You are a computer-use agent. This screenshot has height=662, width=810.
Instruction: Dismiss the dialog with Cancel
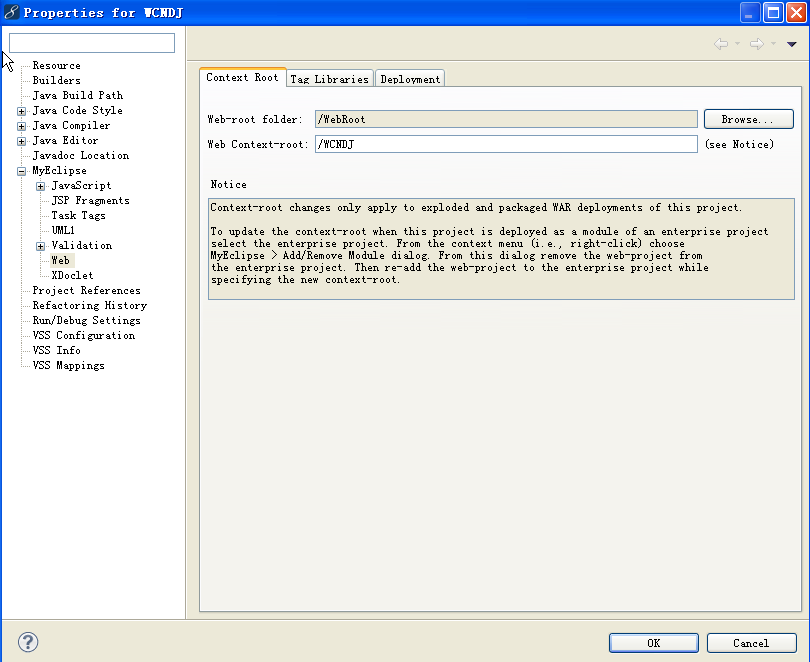click(x=751, y=643)
